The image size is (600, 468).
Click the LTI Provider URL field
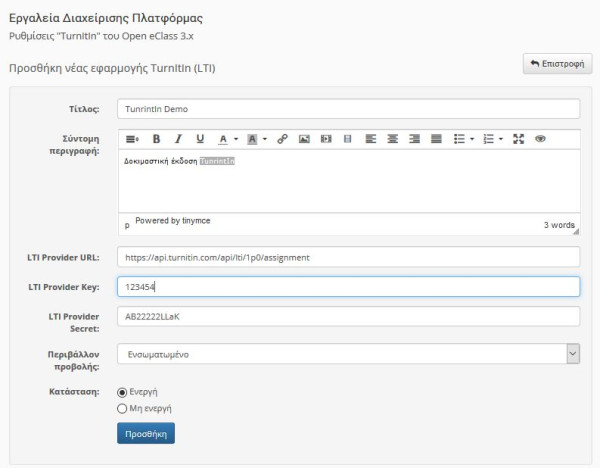pos(348,257)
